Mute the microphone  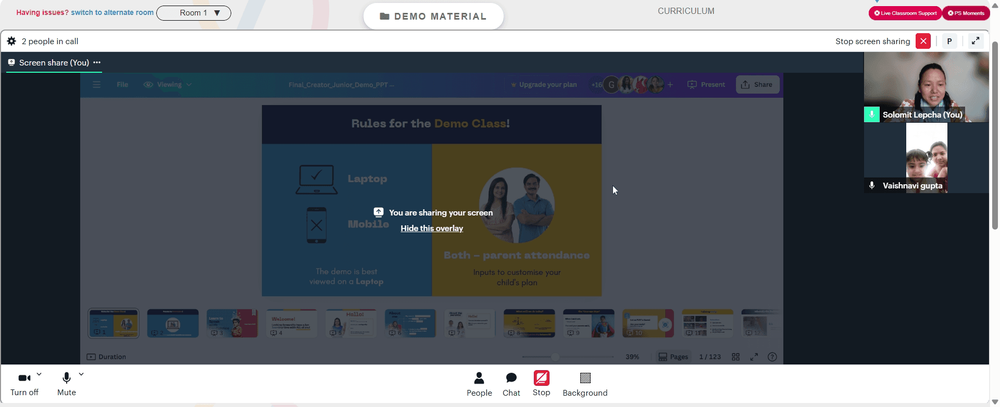tap(66, 385)
